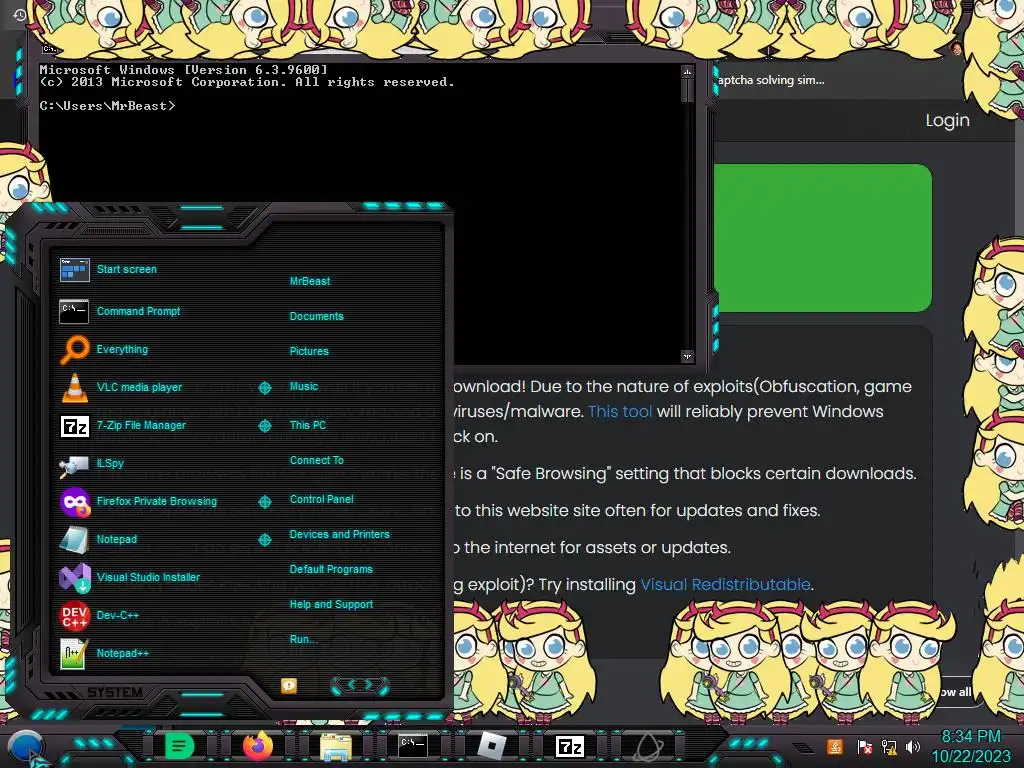Click the Start orb on taskbar
The width and height of the screenshot is (1024, 768).
point(26,746)
